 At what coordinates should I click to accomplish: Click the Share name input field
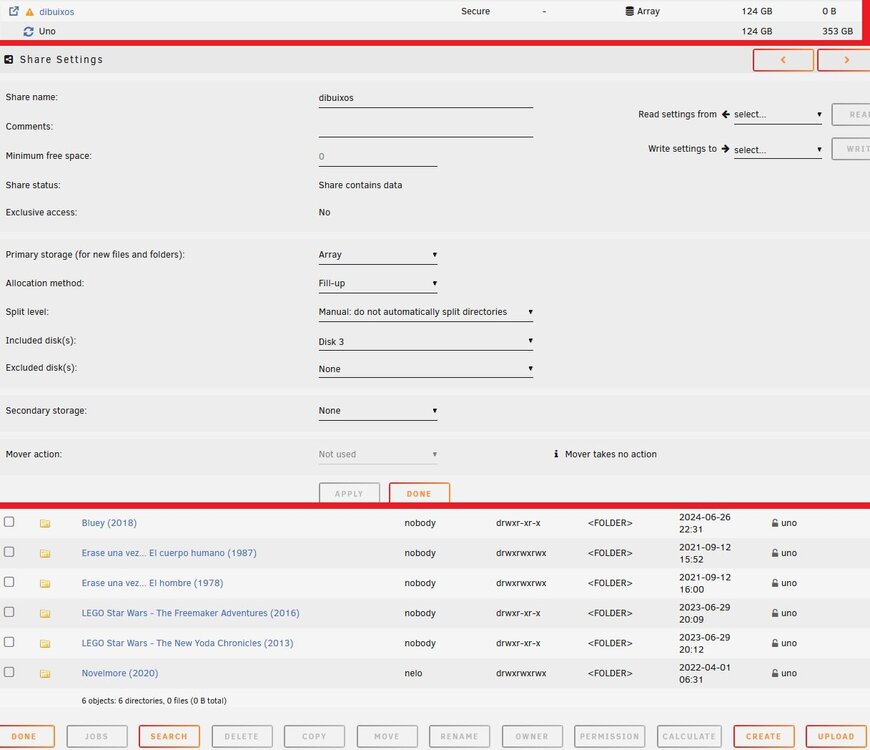pyautogui.click(x=426, y=98)
